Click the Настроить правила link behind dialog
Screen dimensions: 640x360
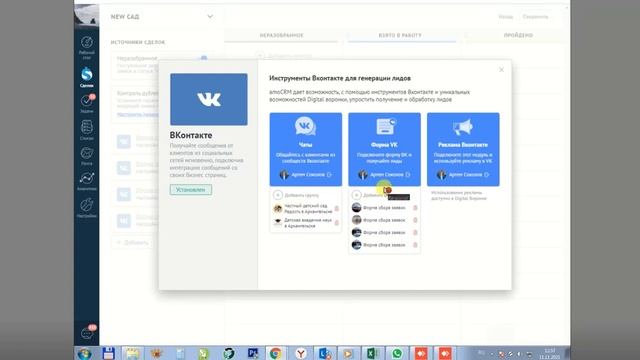tap(138, 115)
